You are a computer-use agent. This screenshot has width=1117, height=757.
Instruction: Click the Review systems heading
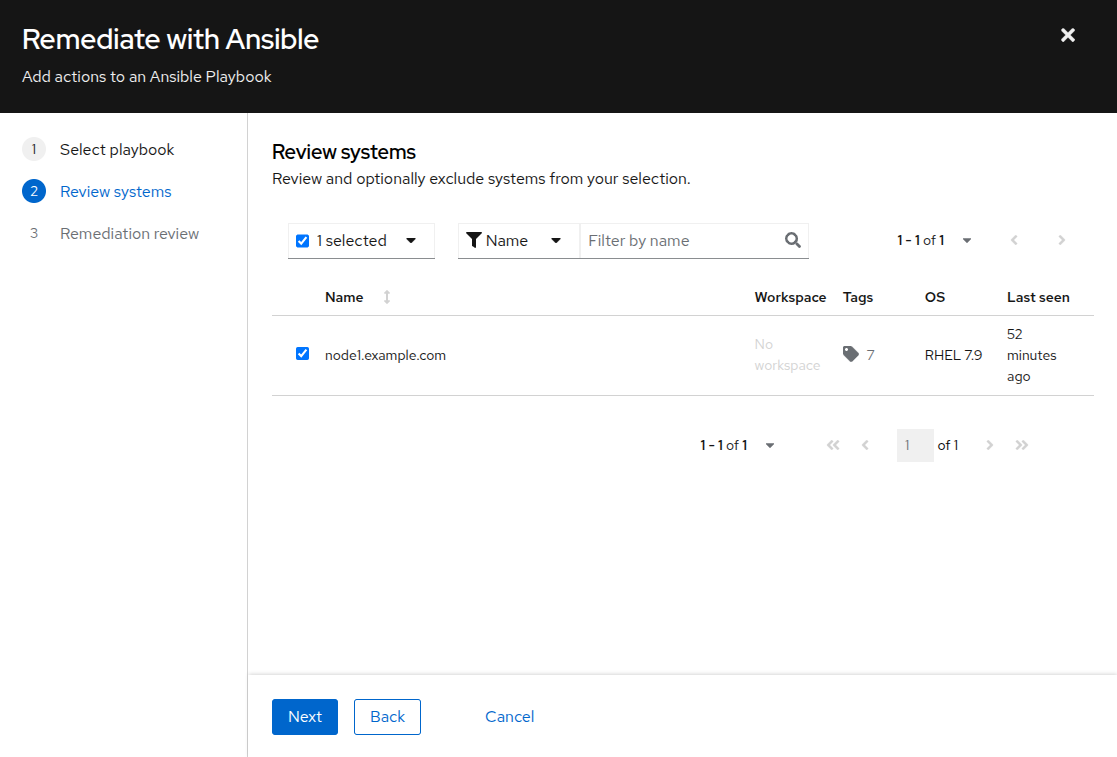tap(344, 152)
